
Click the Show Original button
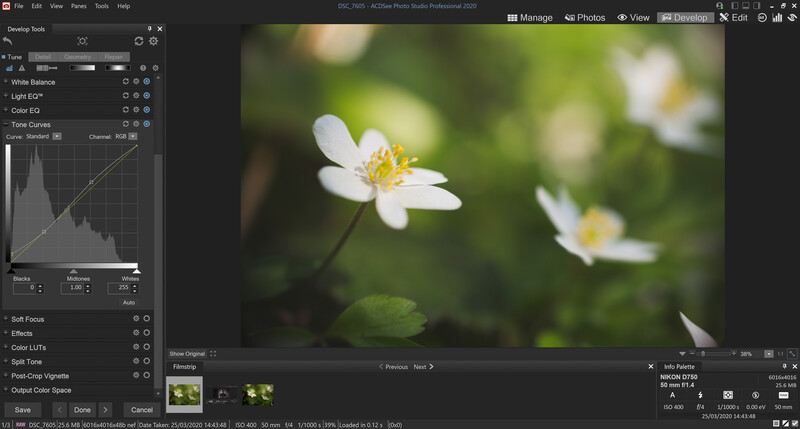[187, 354]
